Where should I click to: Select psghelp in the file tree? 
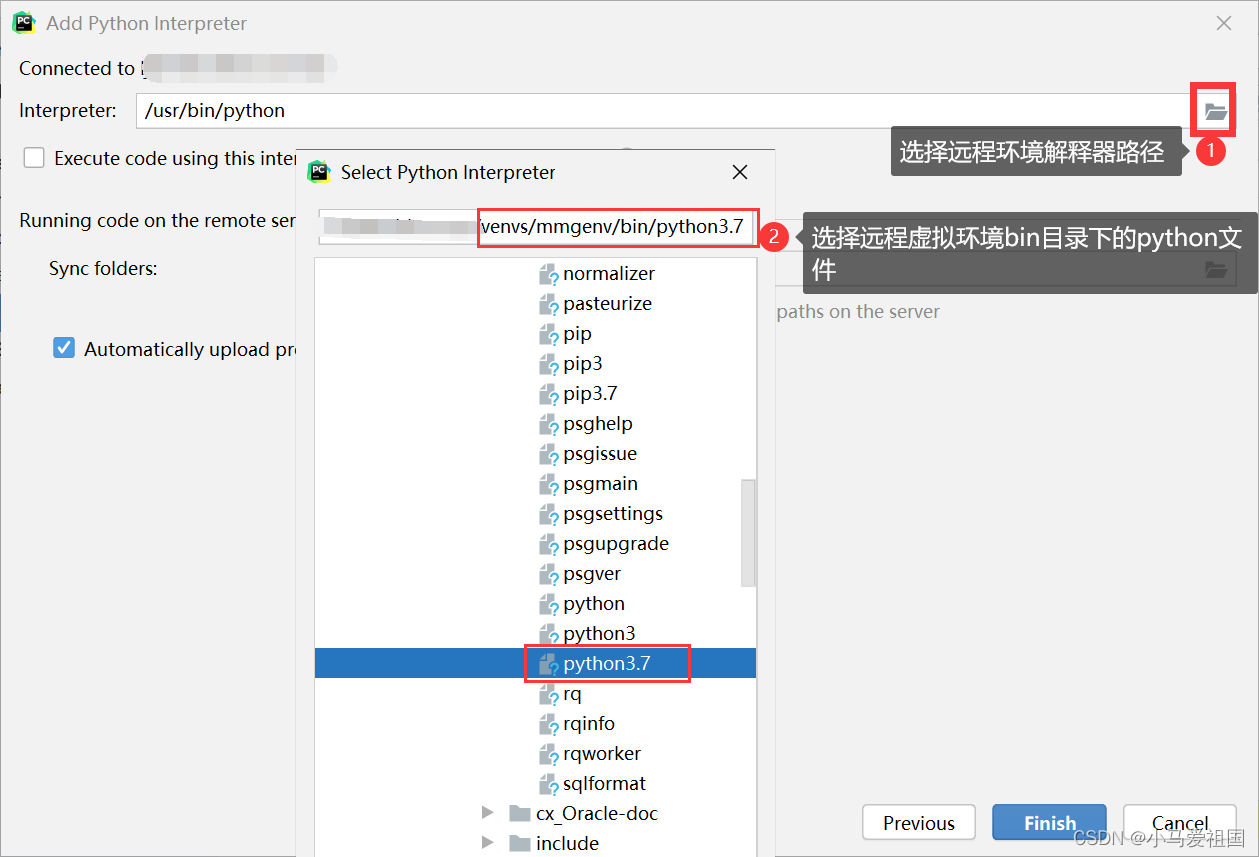598,424
